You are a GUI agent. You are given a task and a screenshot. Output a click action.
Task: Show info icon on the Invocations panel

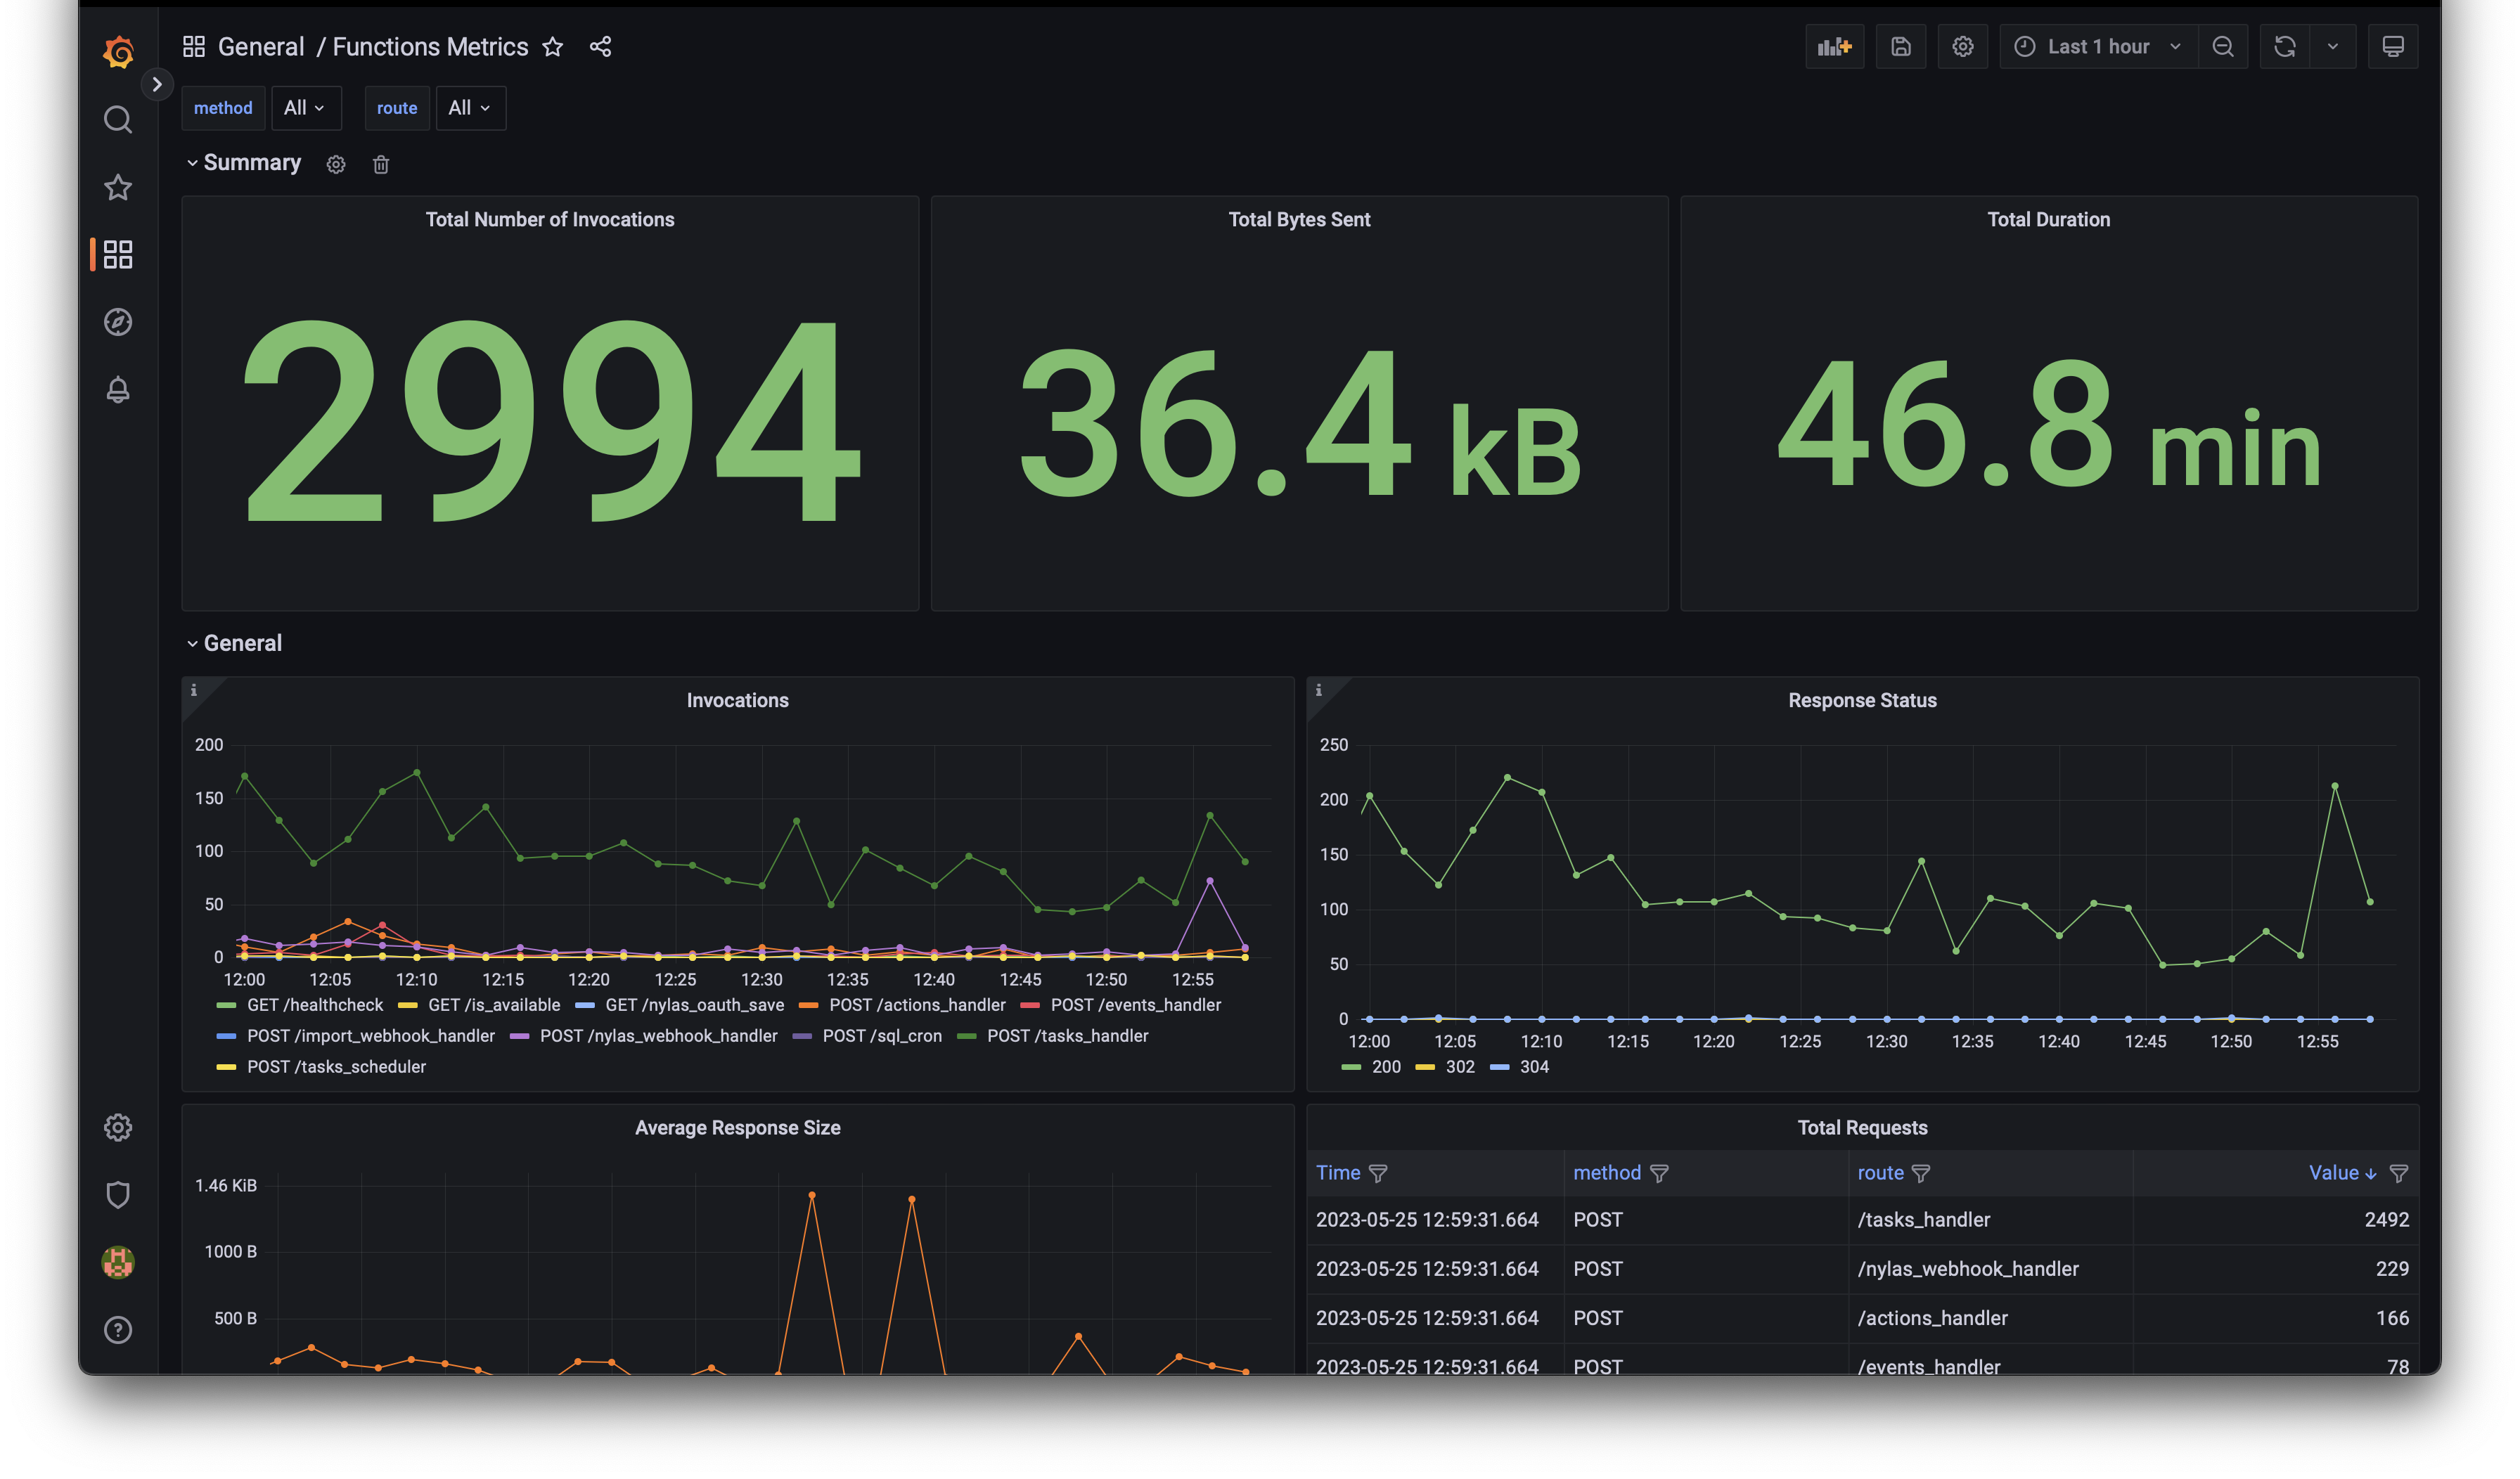pyautogui.click(x=194, y=690)
